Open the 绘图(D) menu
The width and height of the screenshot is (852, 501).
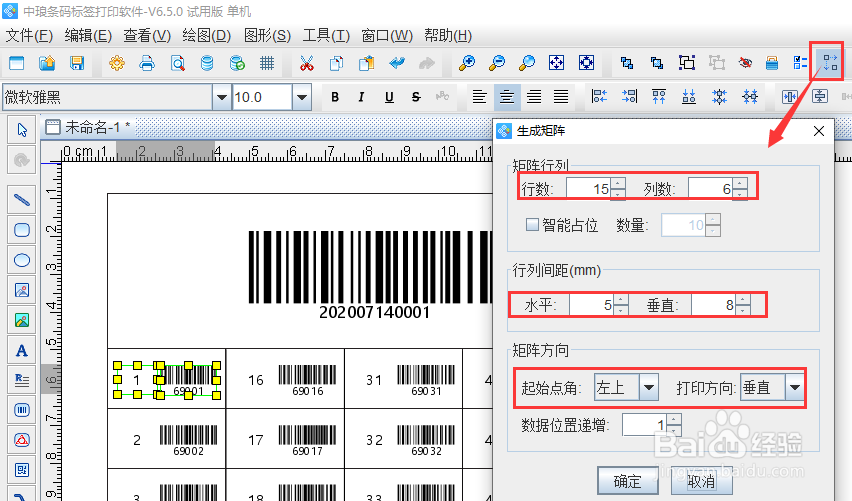pos(206,36)
